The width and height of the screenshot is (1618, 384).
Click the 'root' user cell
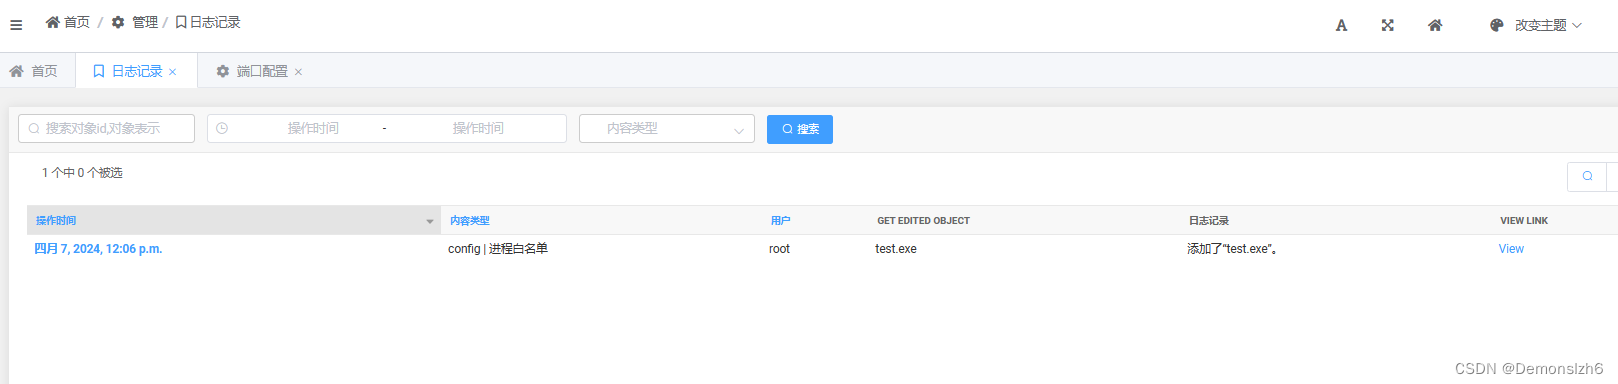pyautogui.click(x=779, y=249)
